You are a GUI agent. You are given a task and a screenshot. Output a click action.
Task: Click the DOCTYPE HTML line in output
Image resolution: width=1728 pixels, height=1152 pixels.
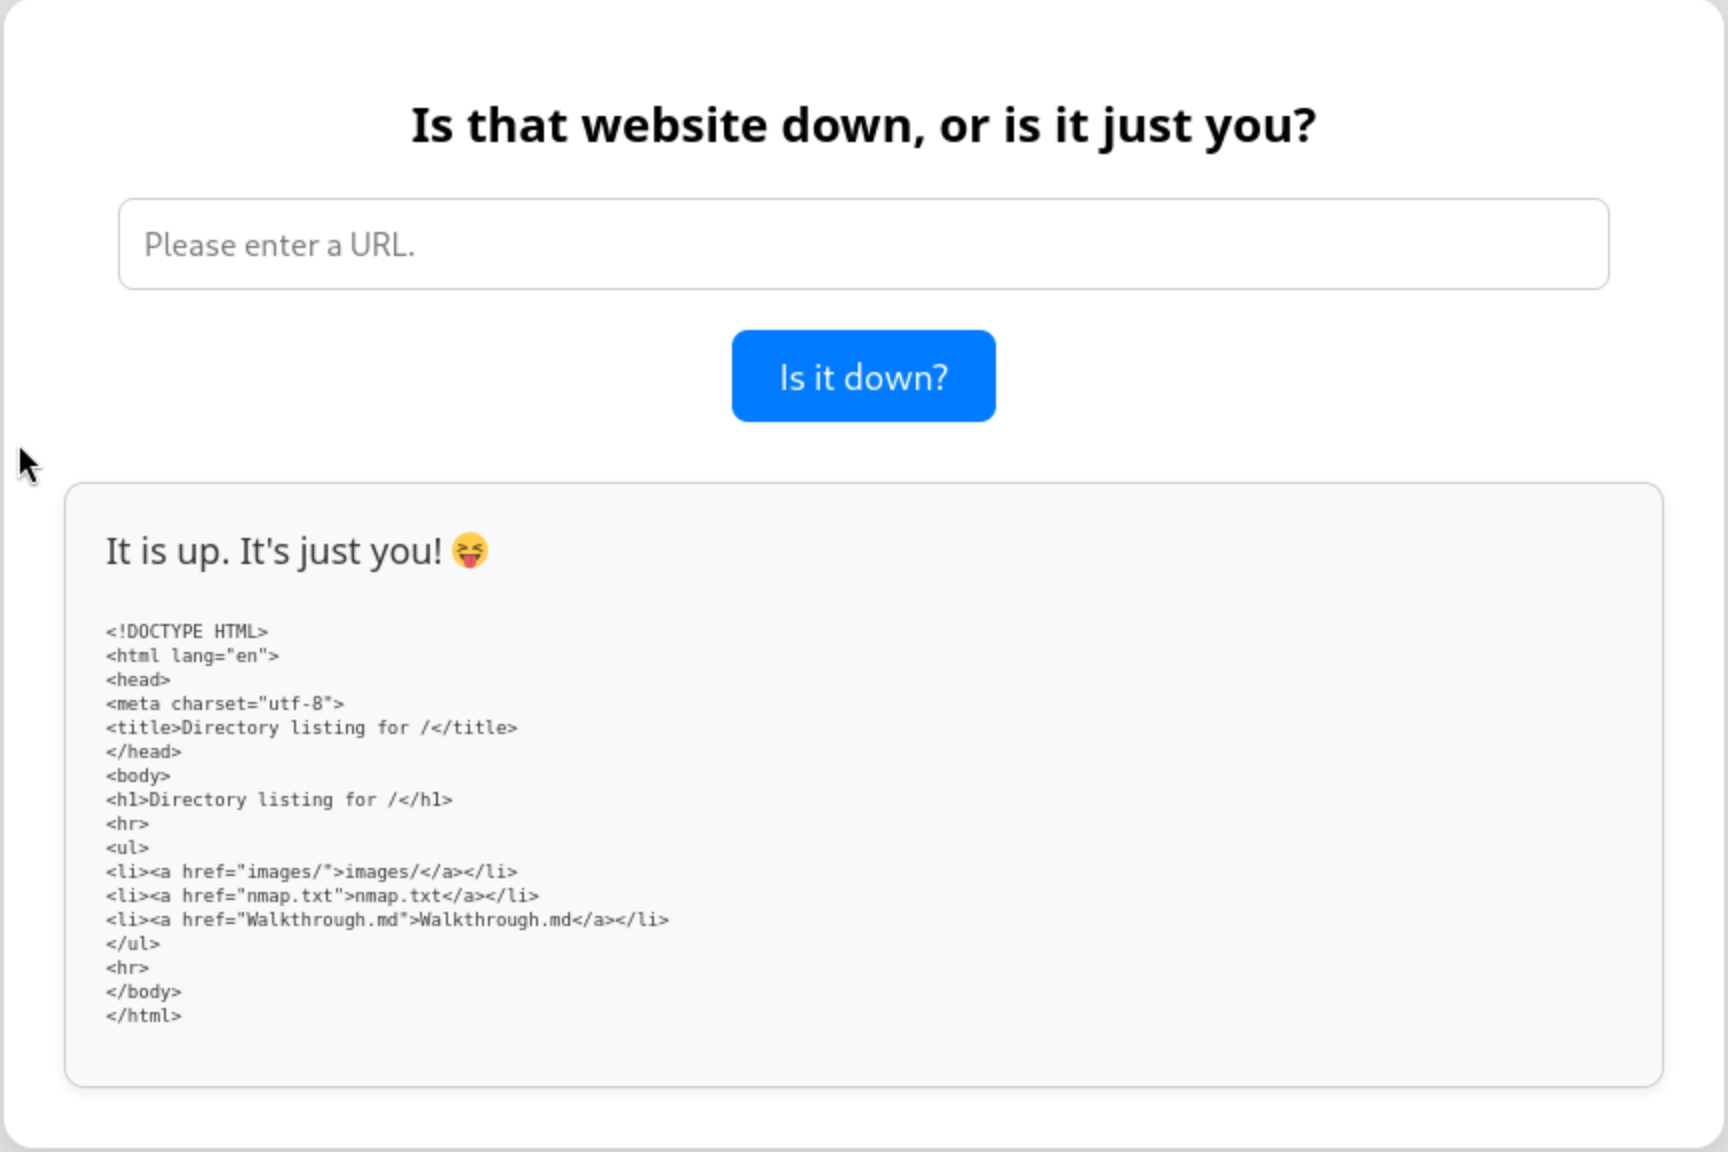pyautogui.click(x=187, y=632)
